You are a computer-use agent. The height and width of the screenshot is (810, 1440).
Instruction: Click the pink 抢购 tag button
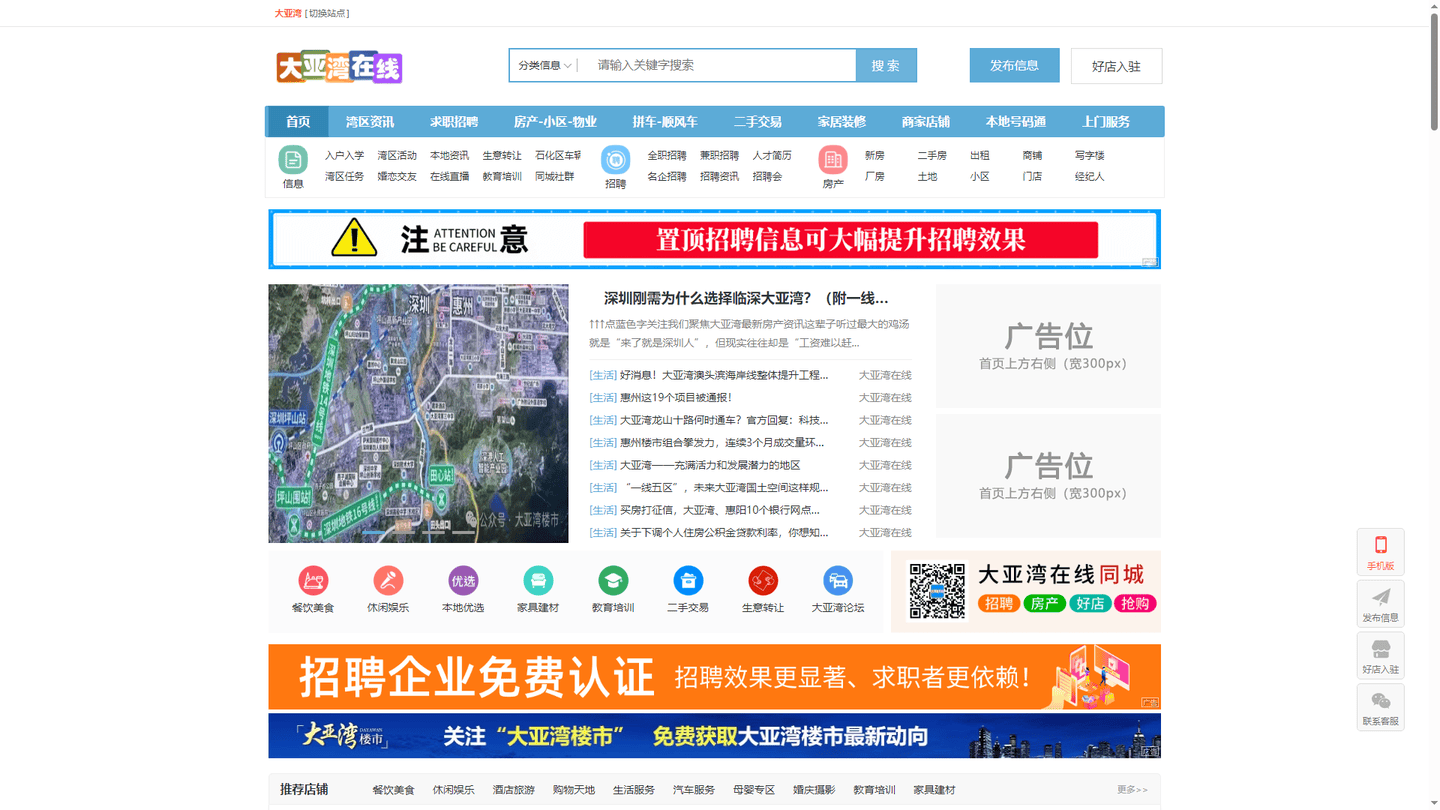point(1135,603)
